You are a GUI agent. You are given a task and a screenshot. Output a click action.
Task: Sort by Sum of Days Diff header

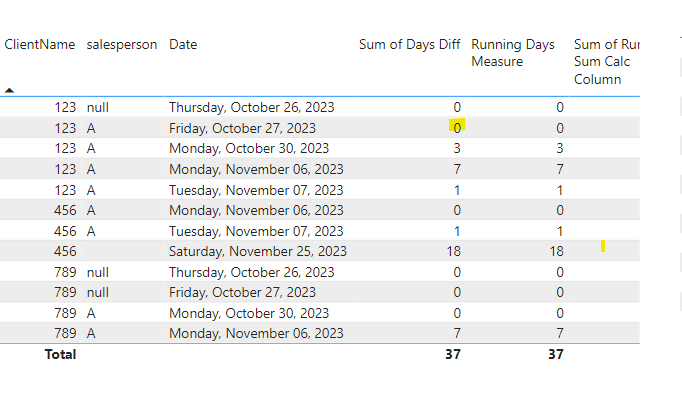pyautogui.click(x=409, y=44)
